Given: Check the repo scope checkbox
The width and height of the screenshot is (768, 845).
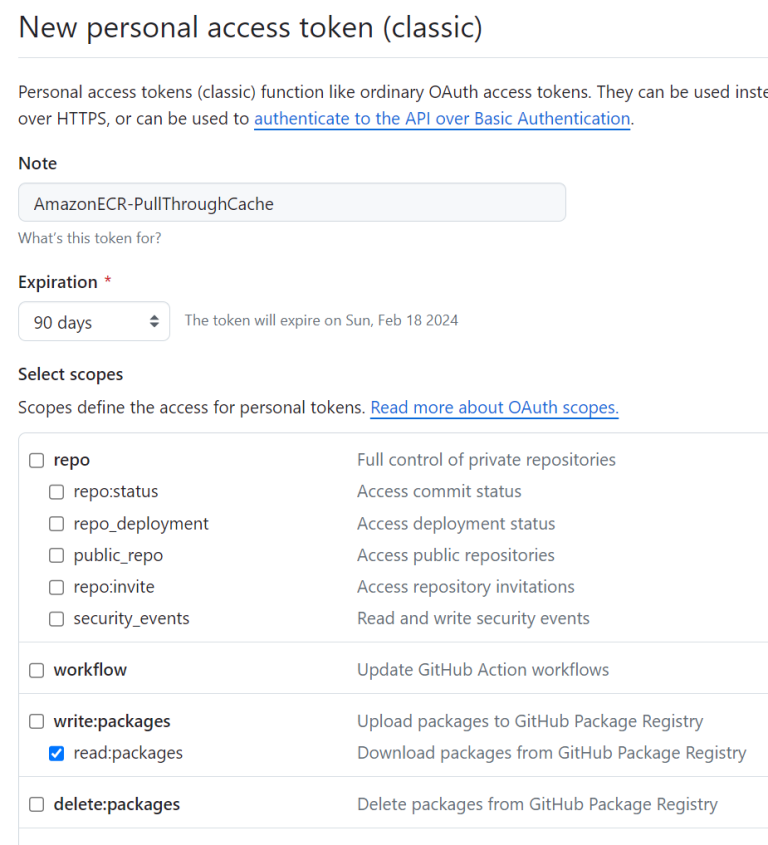Looking at the screenshot, I should click(37, 460).
